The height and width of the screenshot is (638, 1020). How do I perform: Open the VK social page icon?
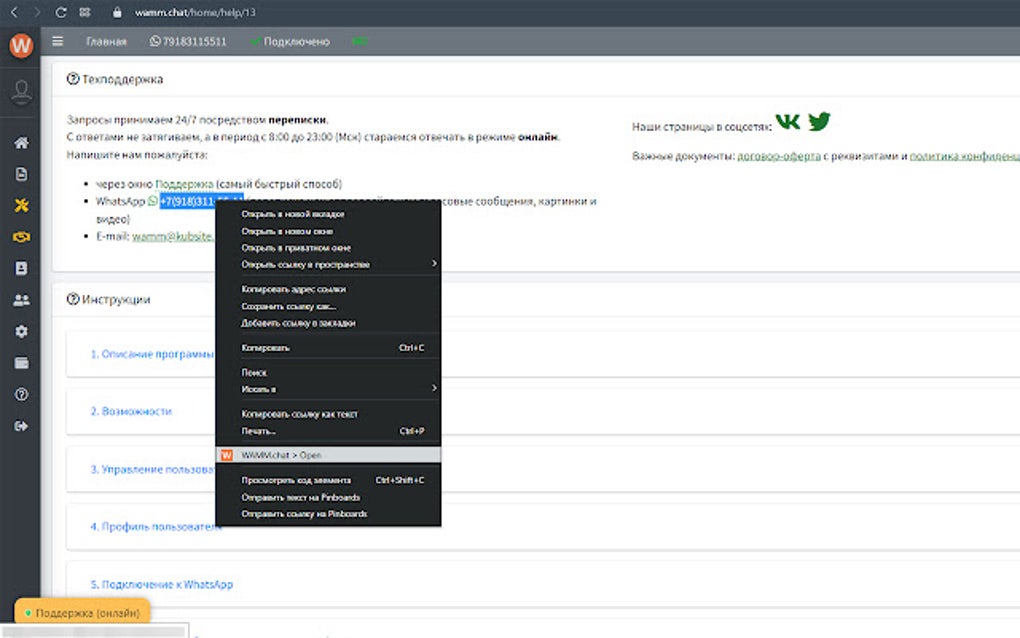[788, 122]
